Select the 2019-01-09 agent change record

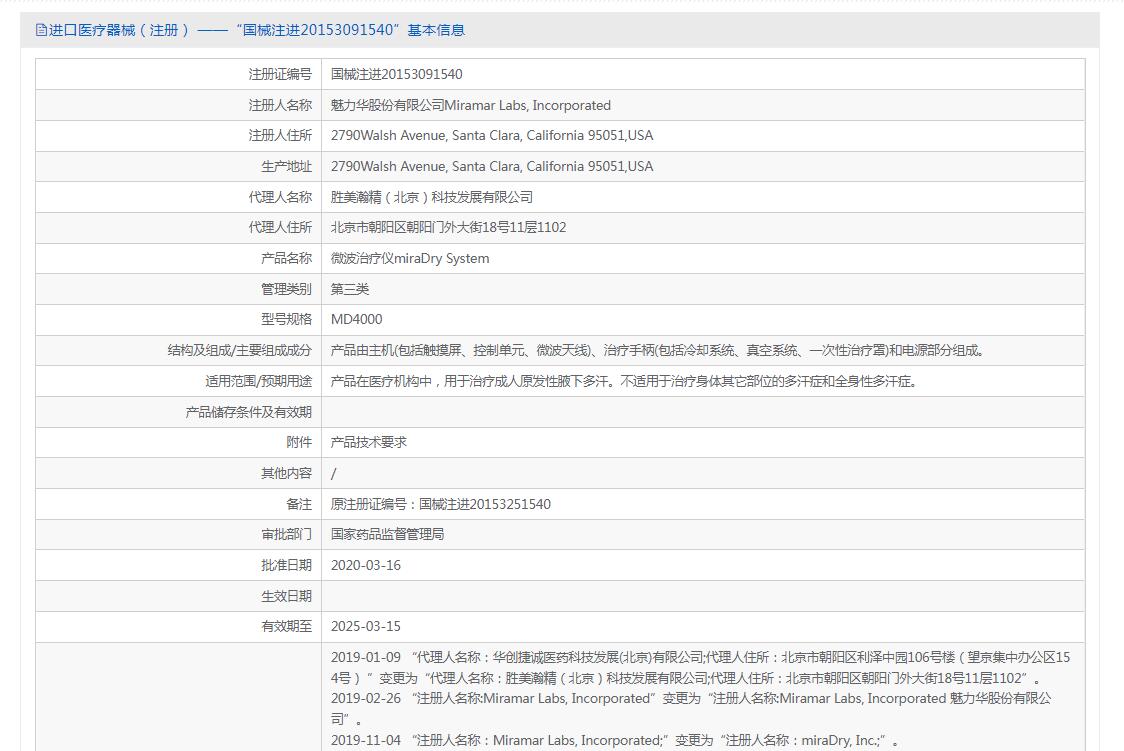[700, 667]
